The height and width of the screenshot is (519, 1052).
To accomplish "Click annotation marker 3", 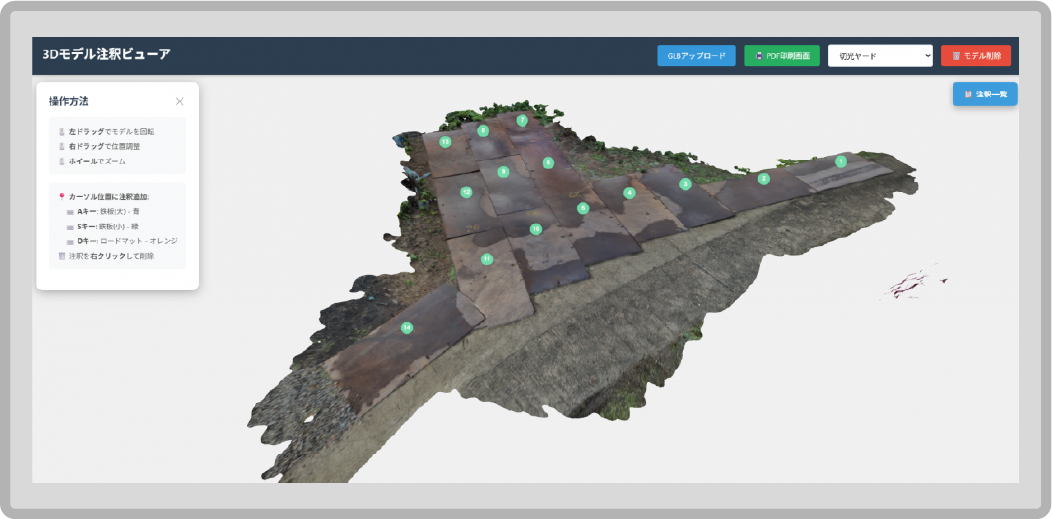I will tap(685, 184).
